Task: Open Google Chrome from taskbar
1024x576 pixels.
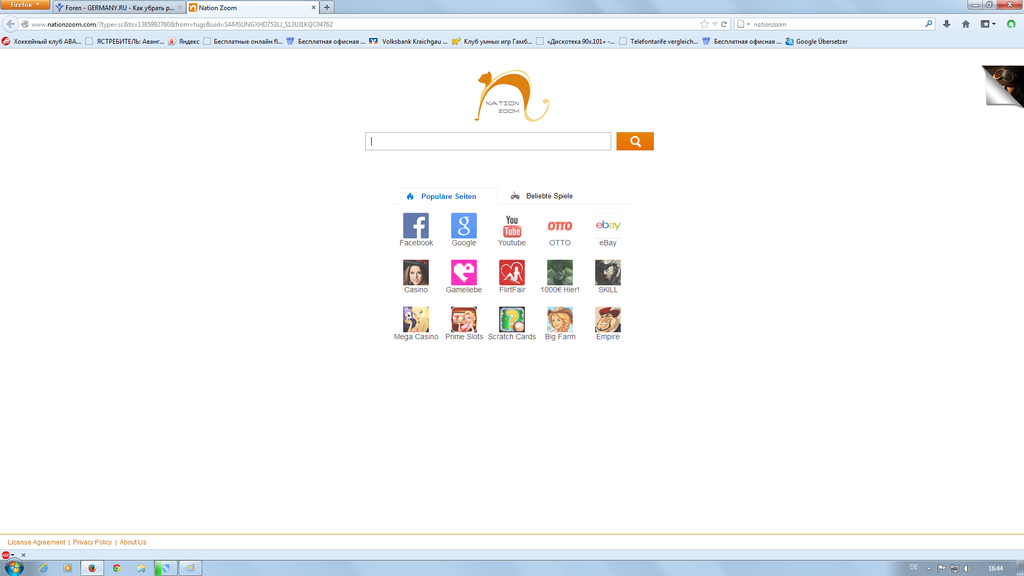Action: tap(116, 568)
